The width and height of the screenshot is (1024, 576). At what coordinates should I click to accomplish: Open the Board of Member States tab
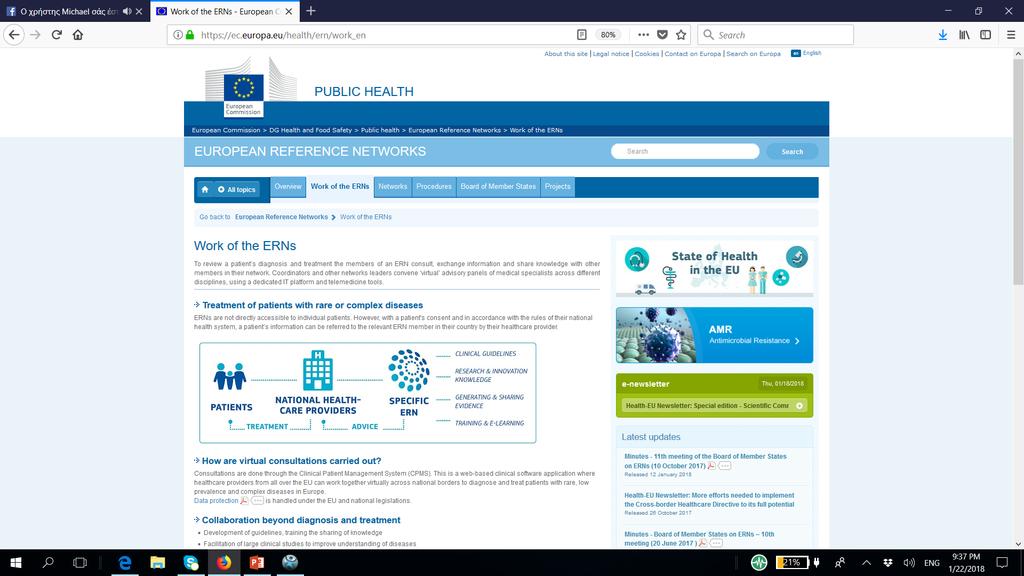pos(498,187)
